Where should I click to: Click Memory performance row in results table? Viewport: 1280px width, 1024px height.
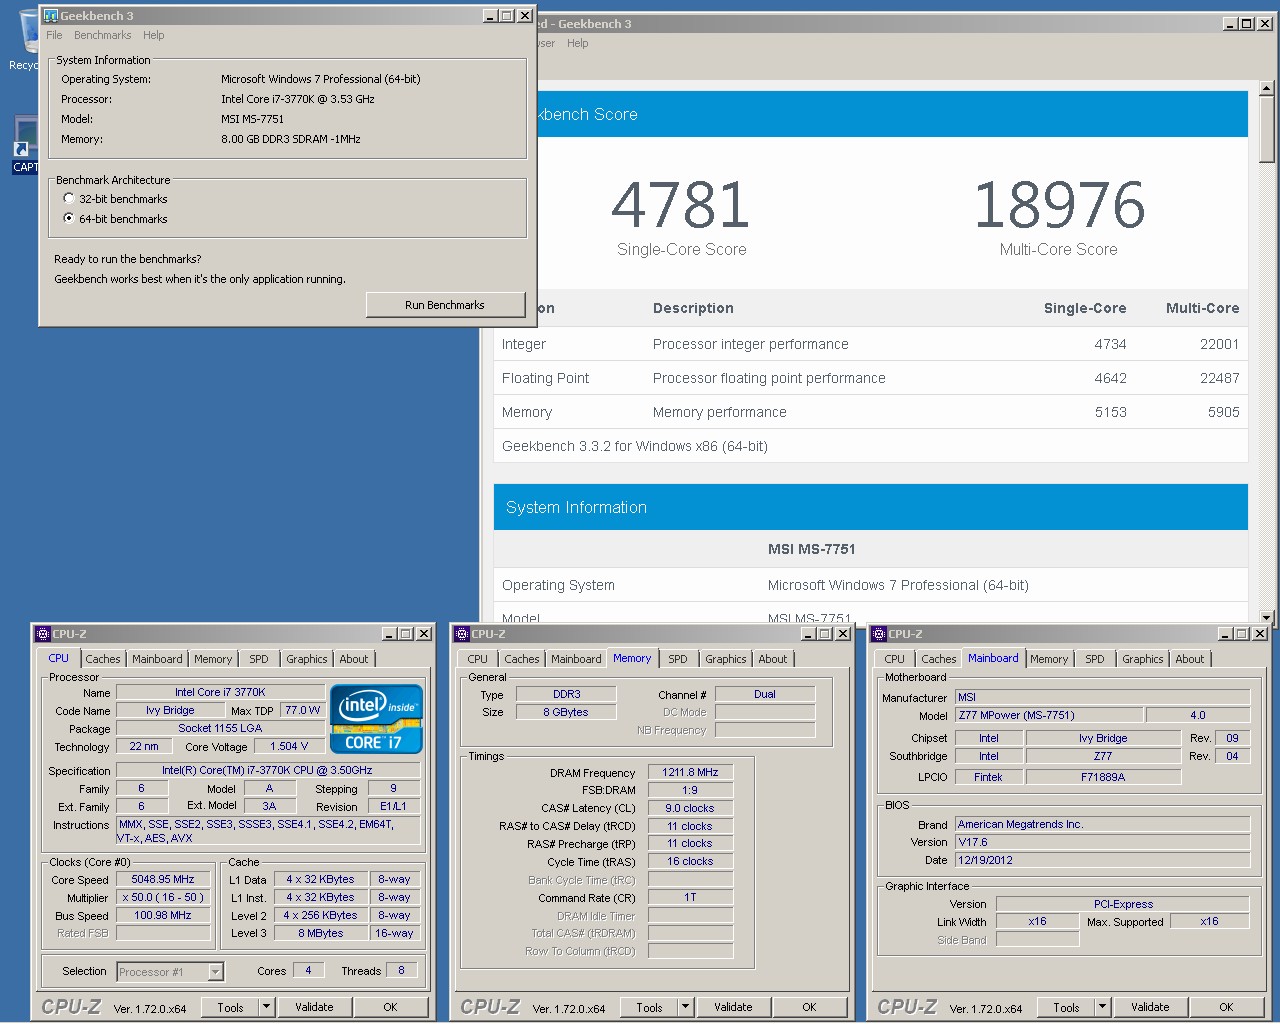[x=871, y=412]
